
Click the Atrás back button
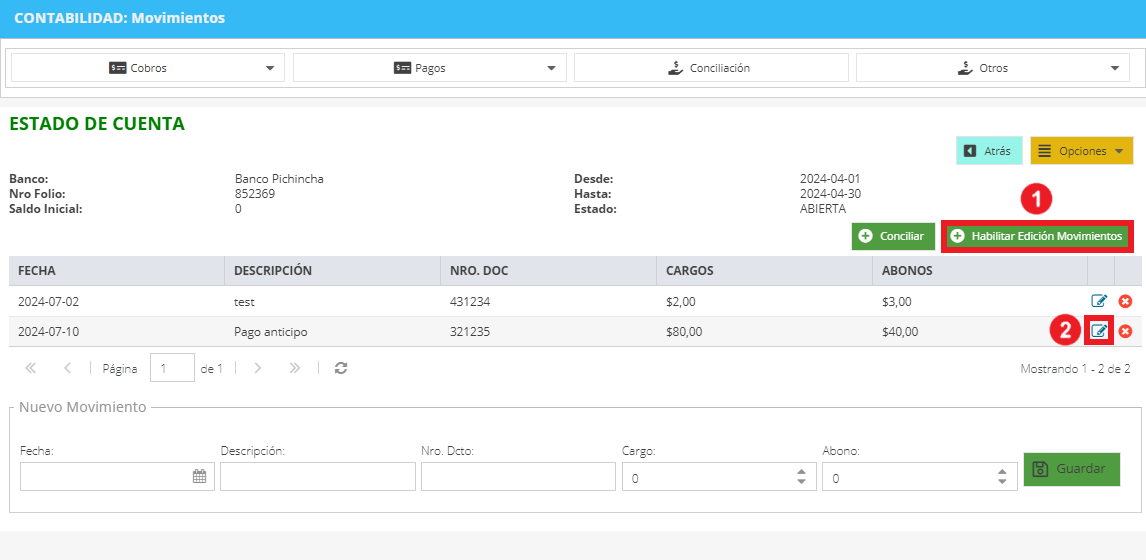(989, 151)
